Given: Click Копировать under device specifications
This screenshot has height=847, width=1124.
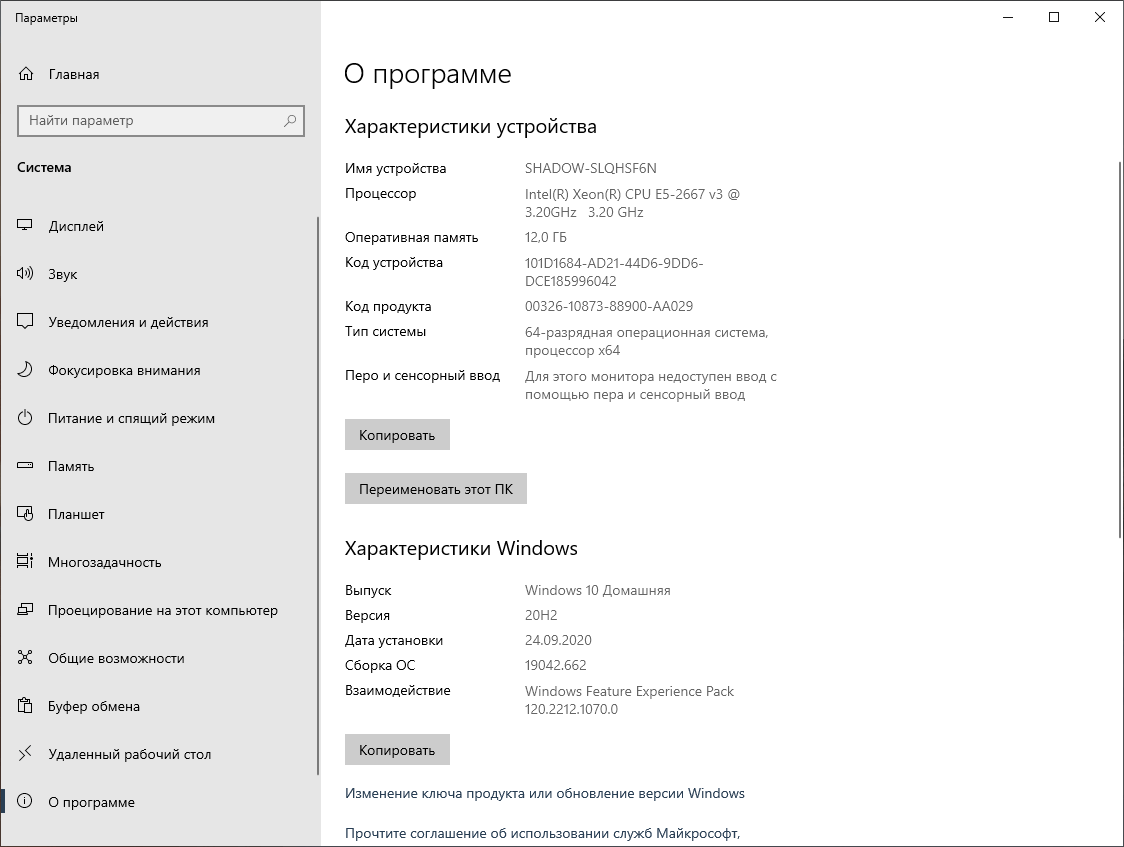Looking at the screenshot, I should (397, 434).
